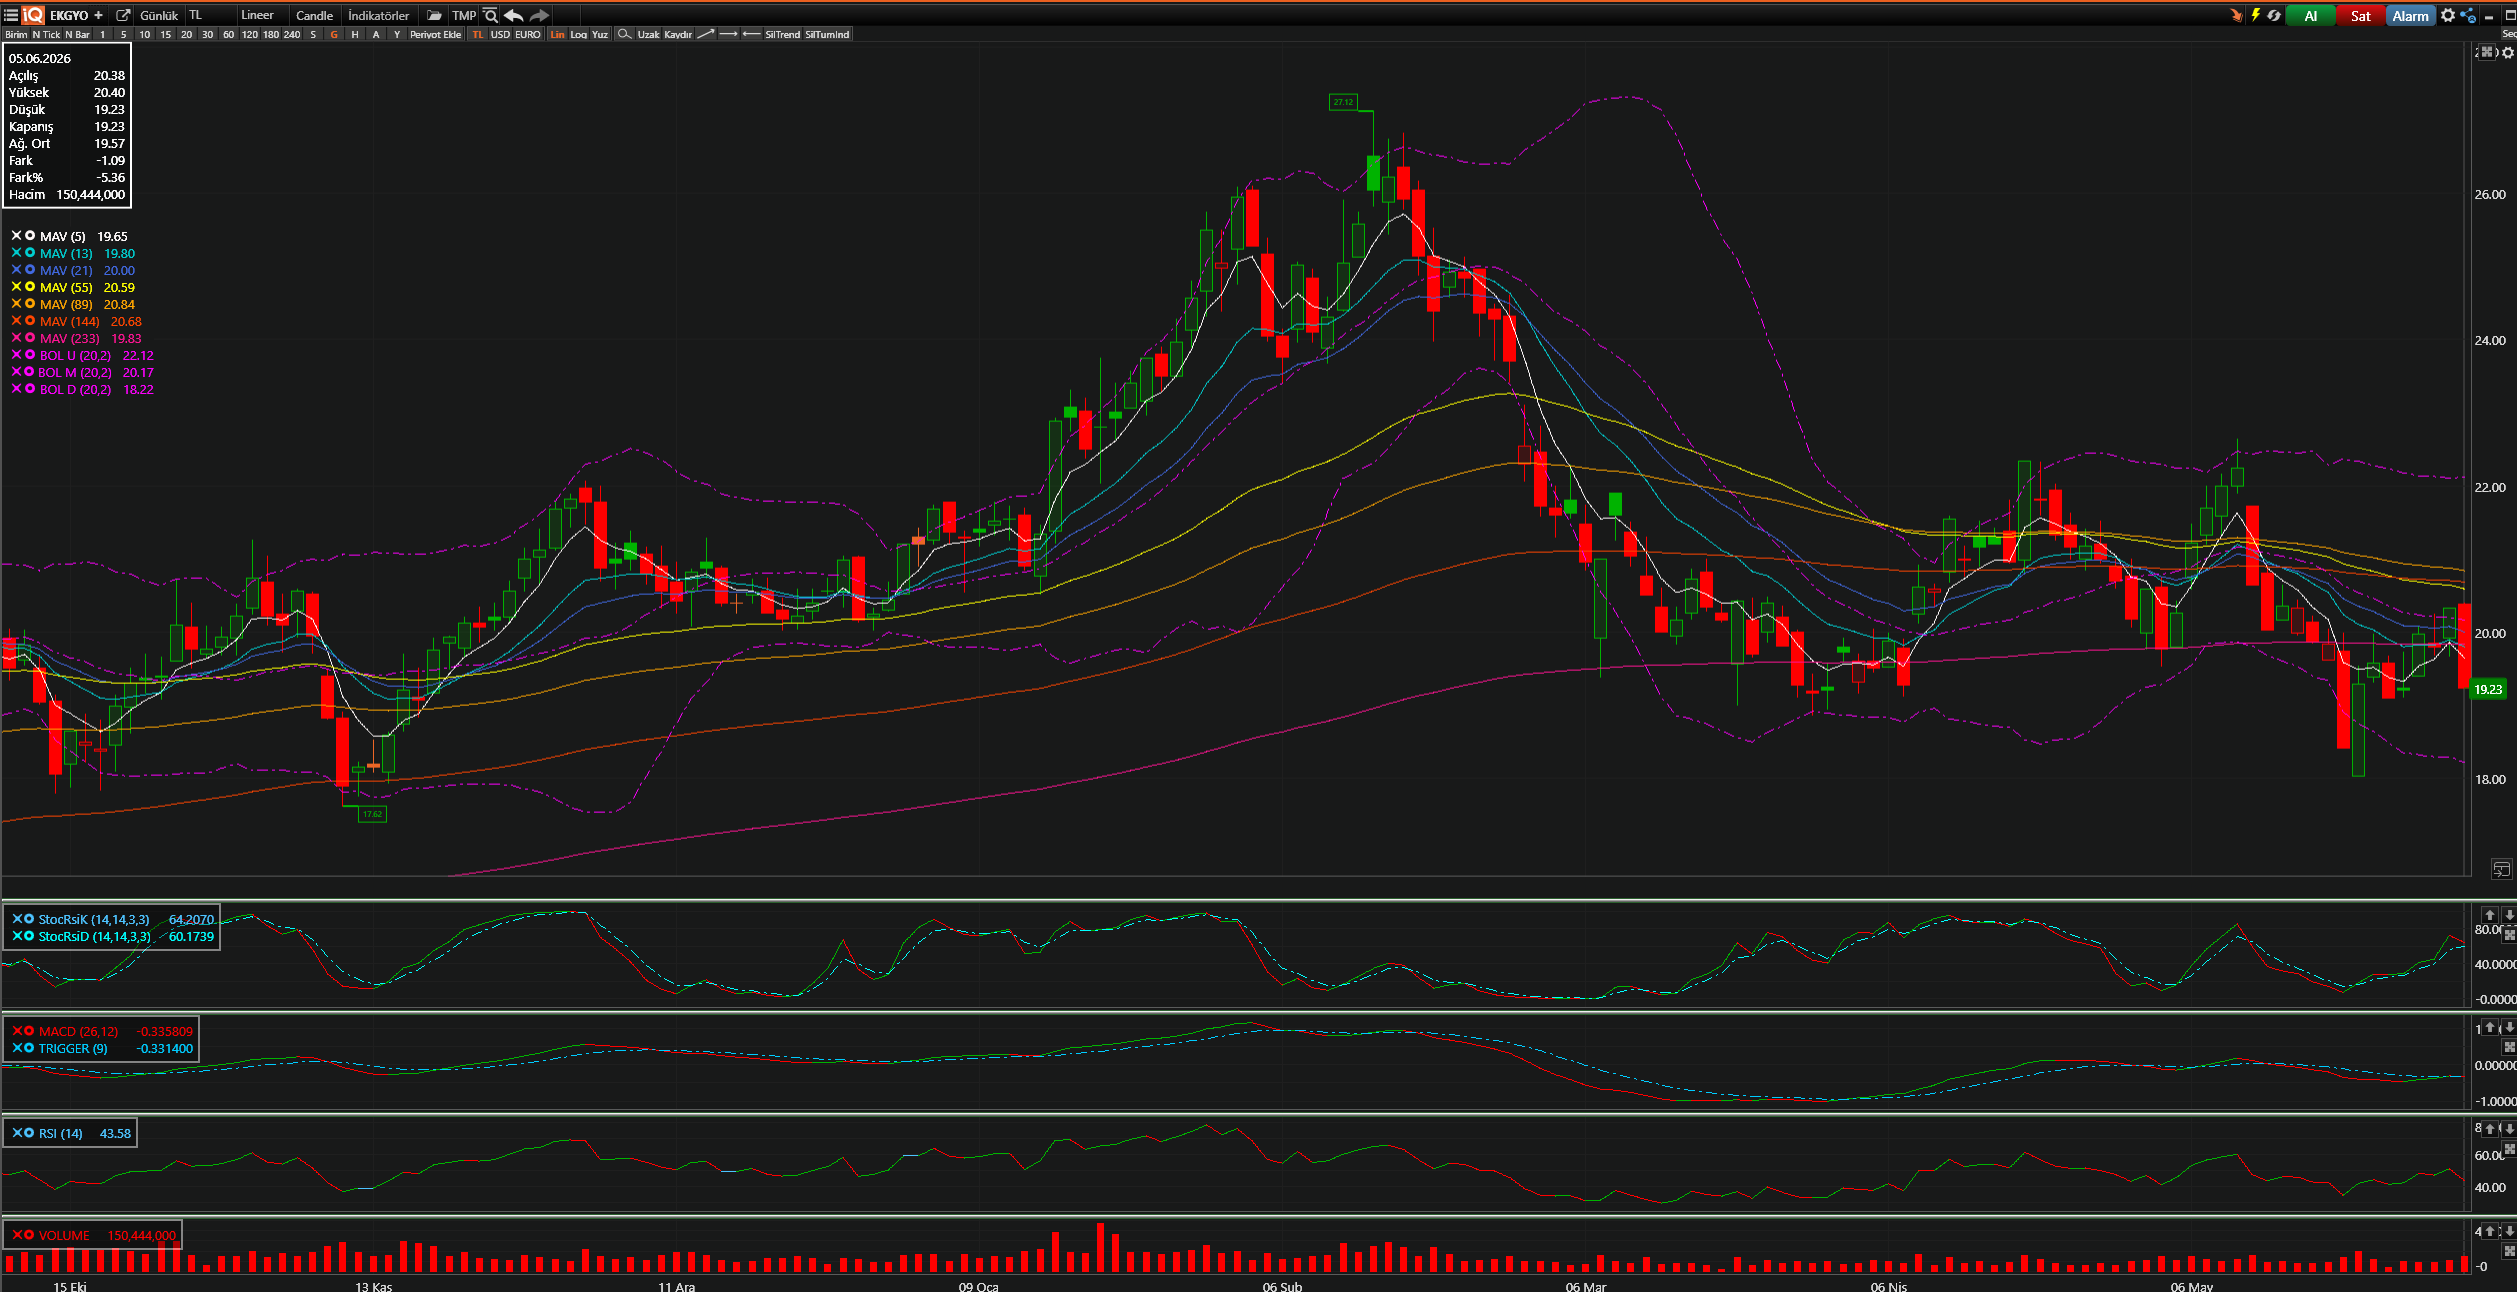This screenshot has width=2517, height=1292.
Task: Click the blue Alarm button
Action: click(x=2410, y=15)
